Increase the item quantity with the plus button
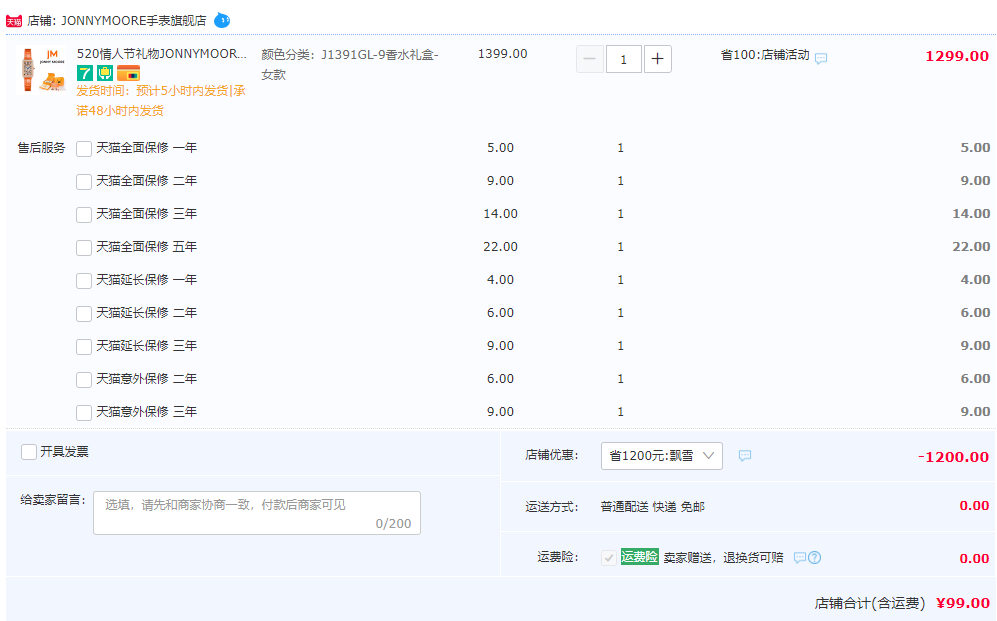Image resolution: width=997 pixels, height=621 pixels. click(658, 59)
